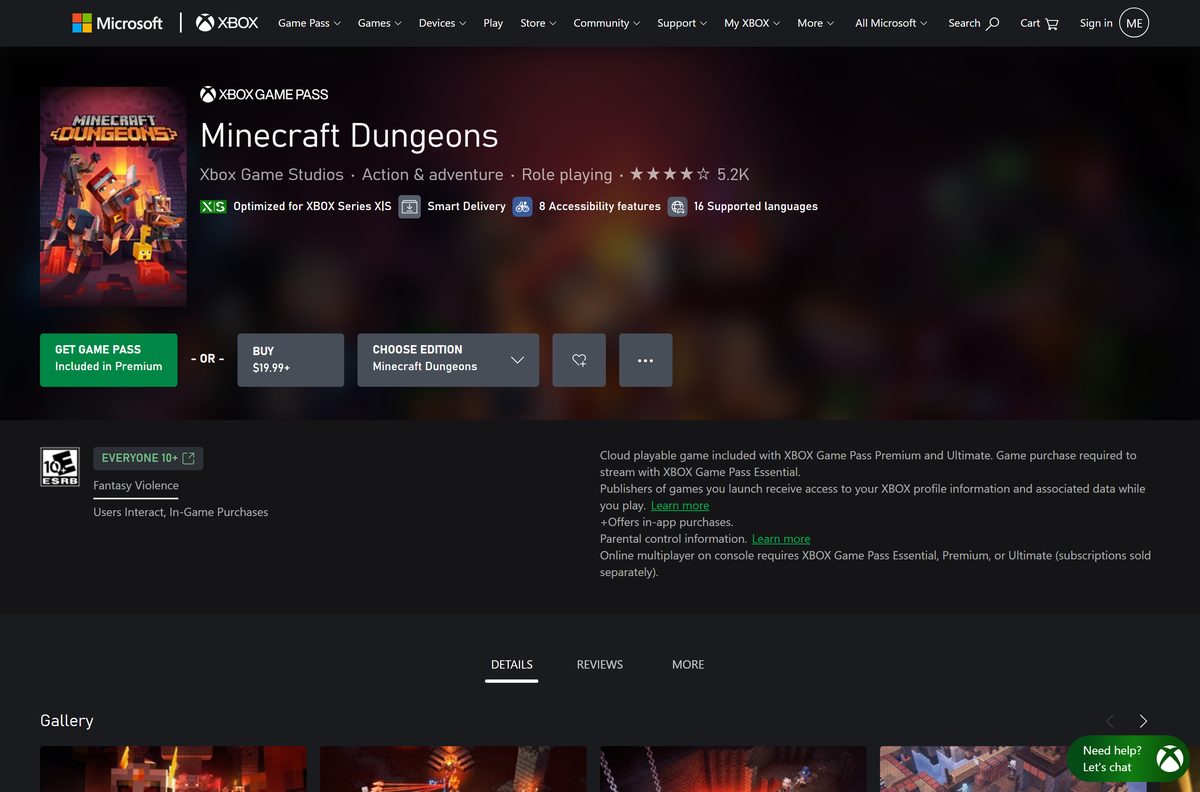The width and height of the screenshot is (1200, 792).
Task: Click Learn more about profile information
Action: [x=680, y=506]
